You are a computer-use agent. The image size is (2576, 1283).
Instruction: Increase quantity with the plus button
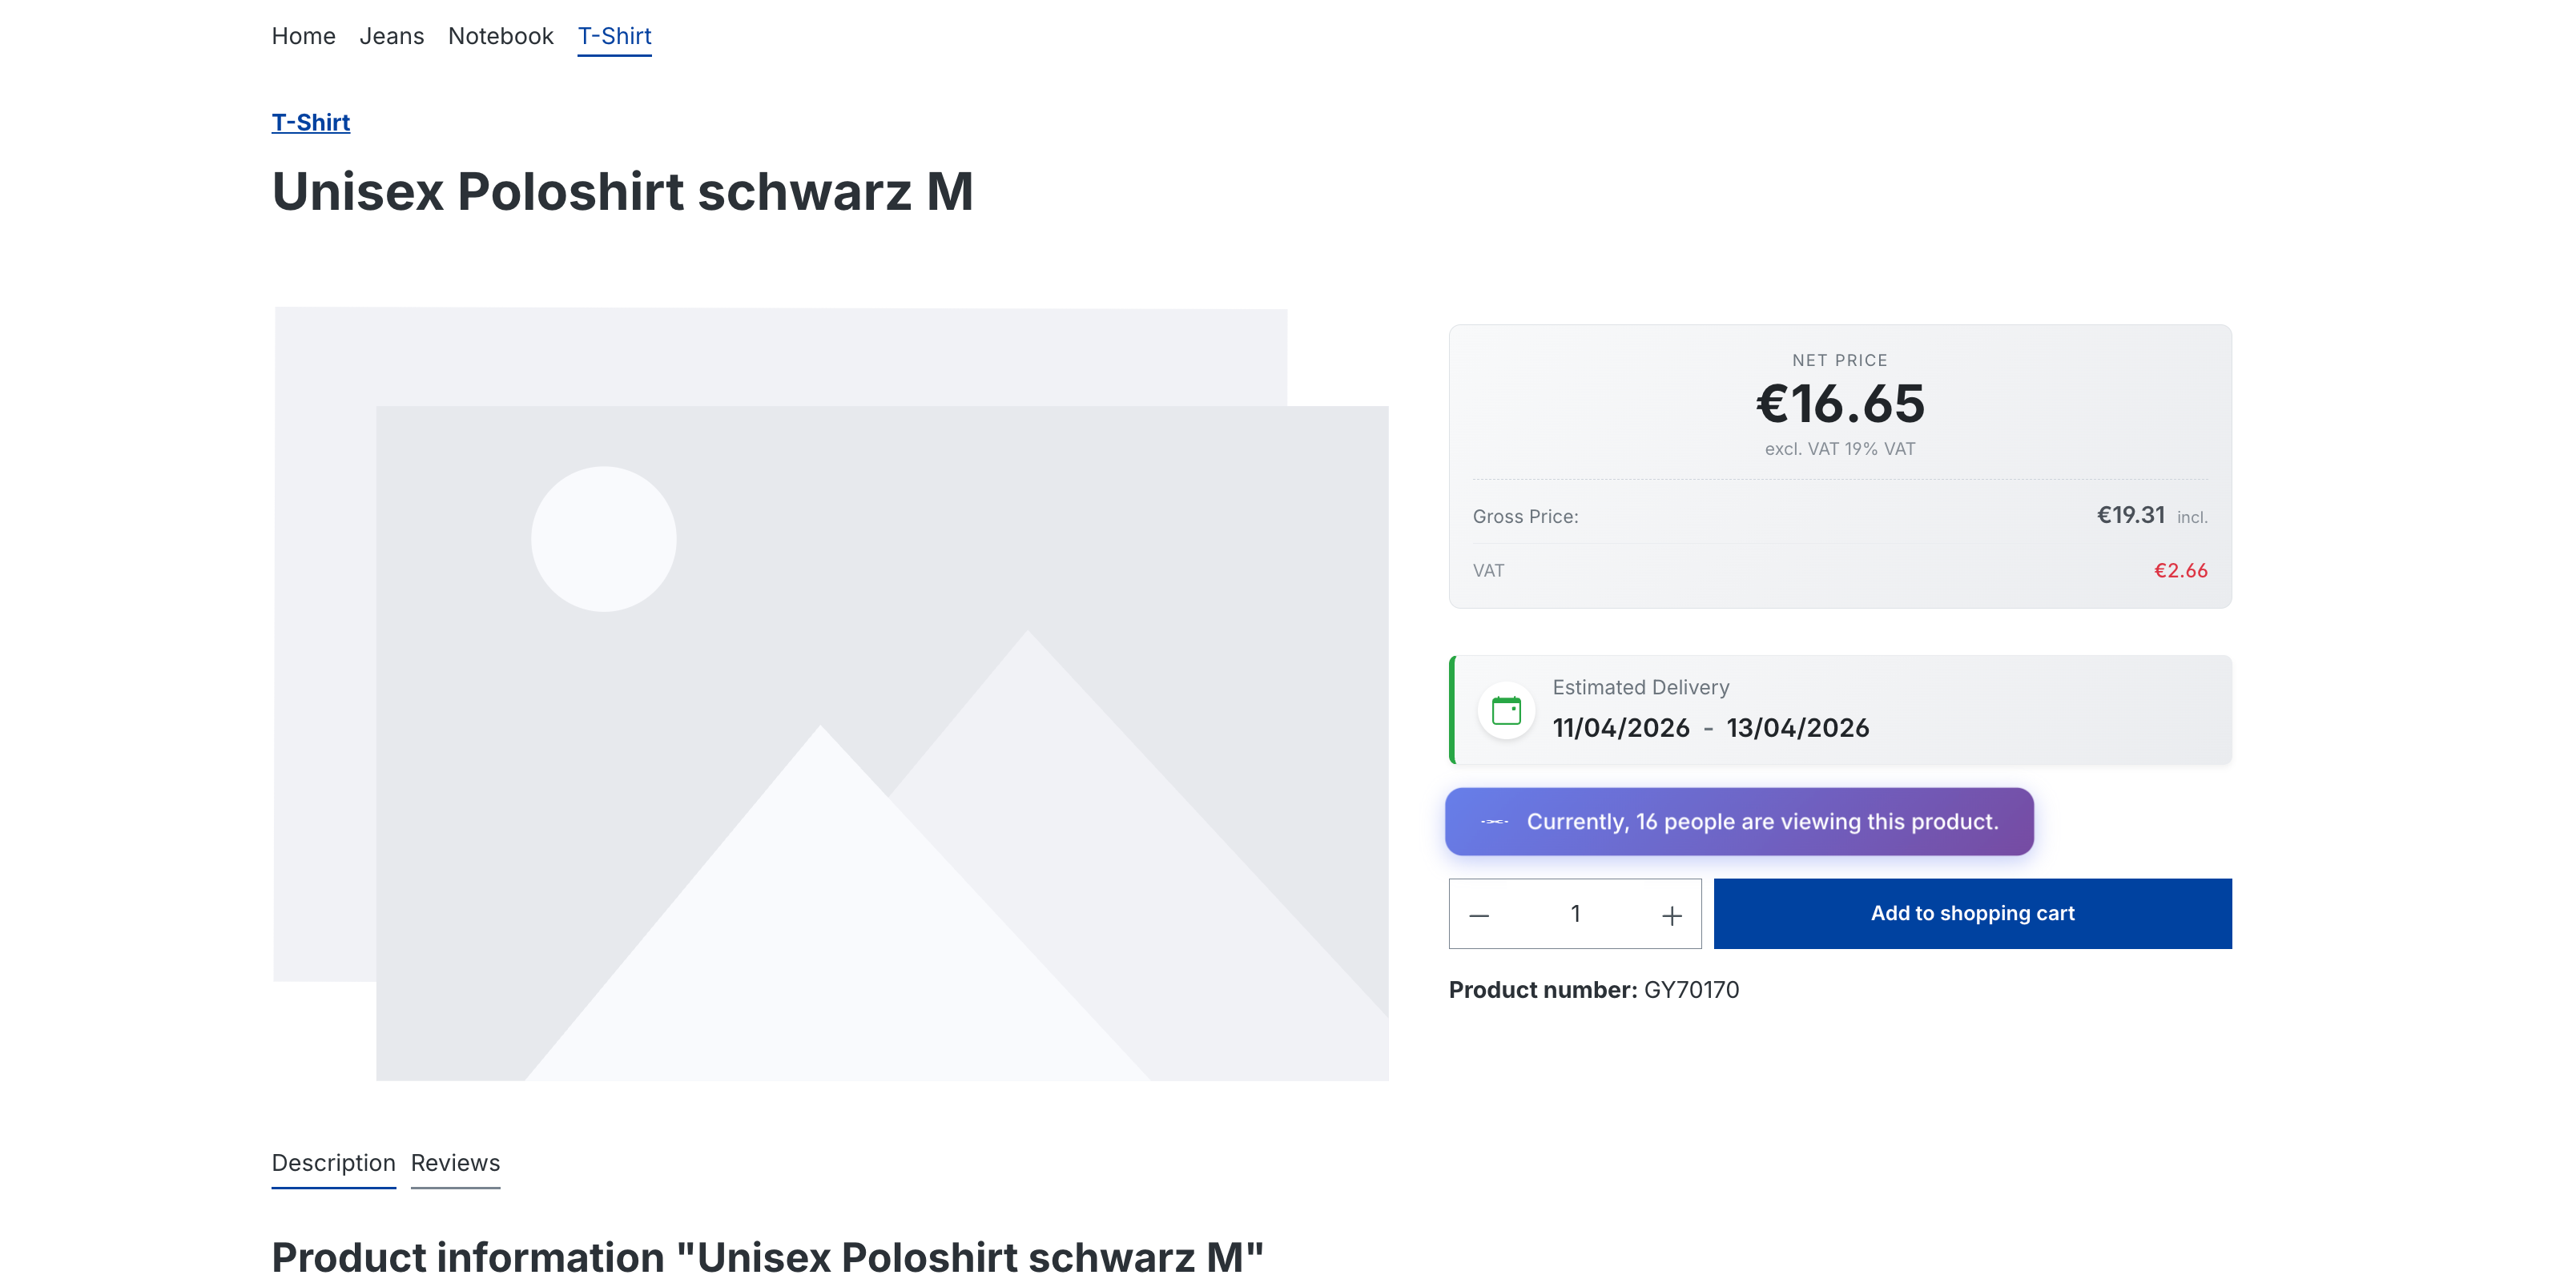[1671, 915]
